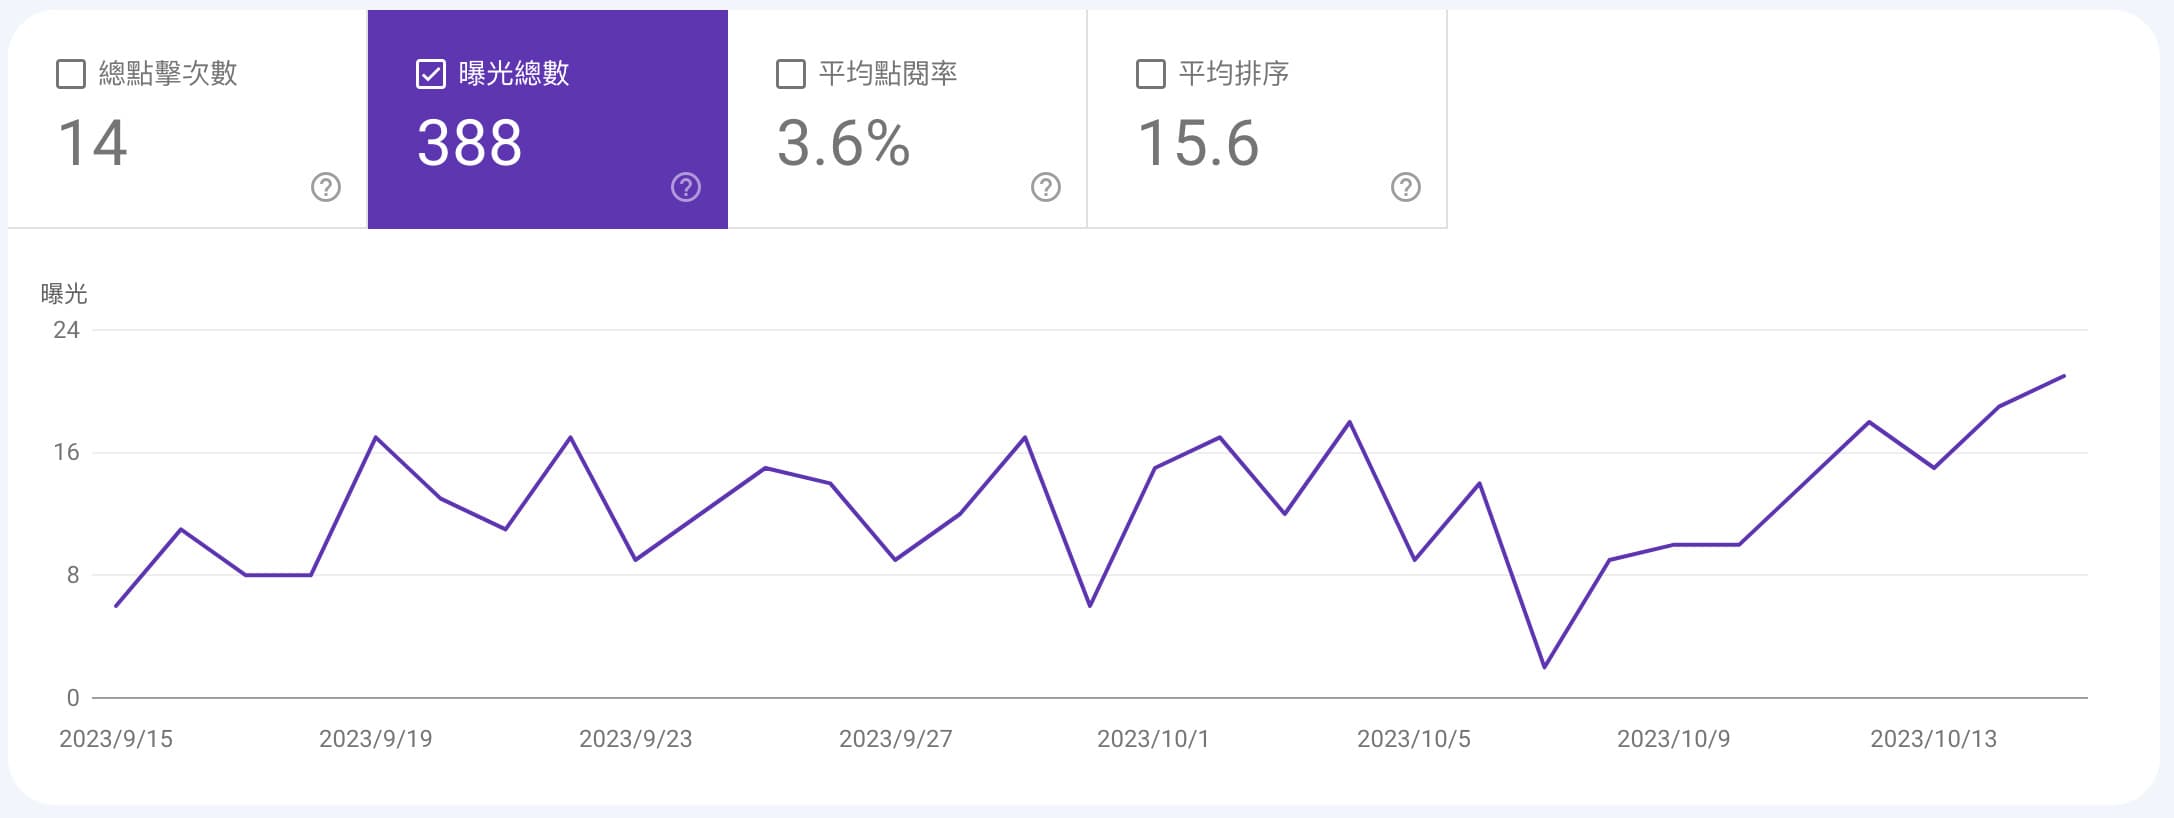
Task: Click the y-axis label 8
Action: coord(73,575)
